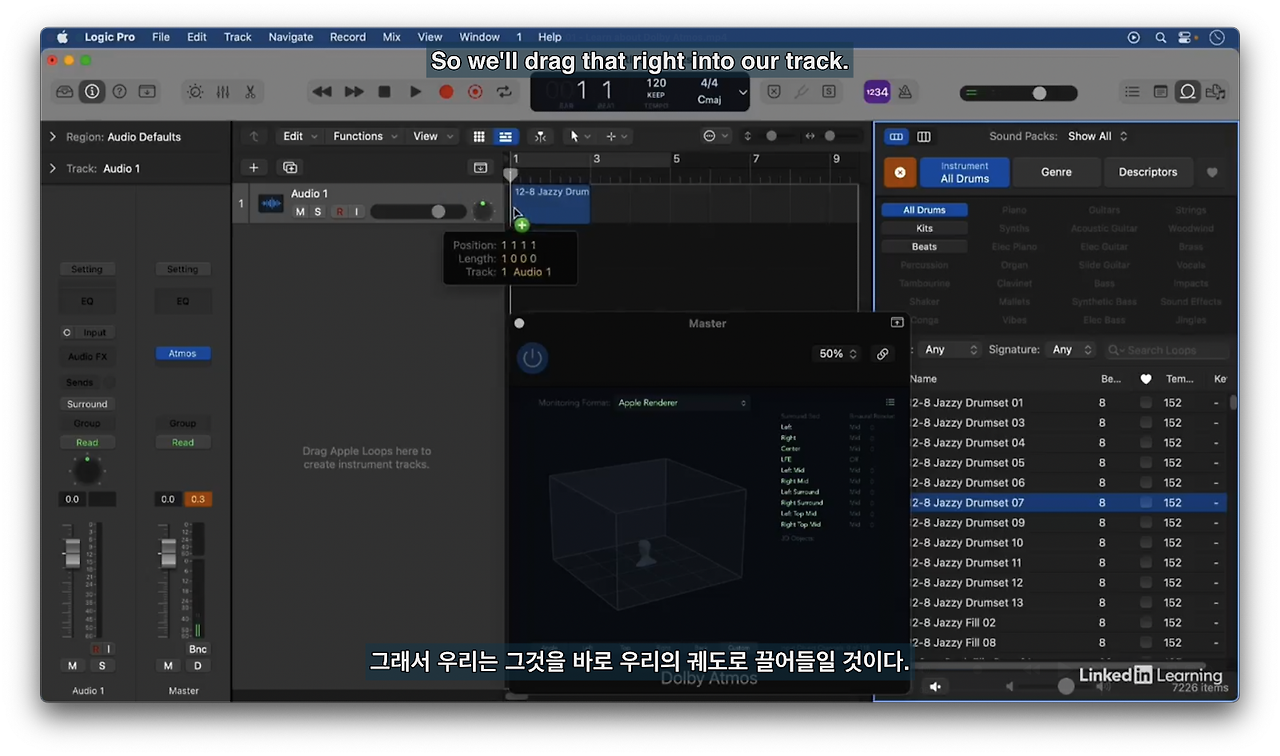This screenshot has height=756, width=1280.
Task: Select the Descriptors filter tab
Action: (1148, 172)
